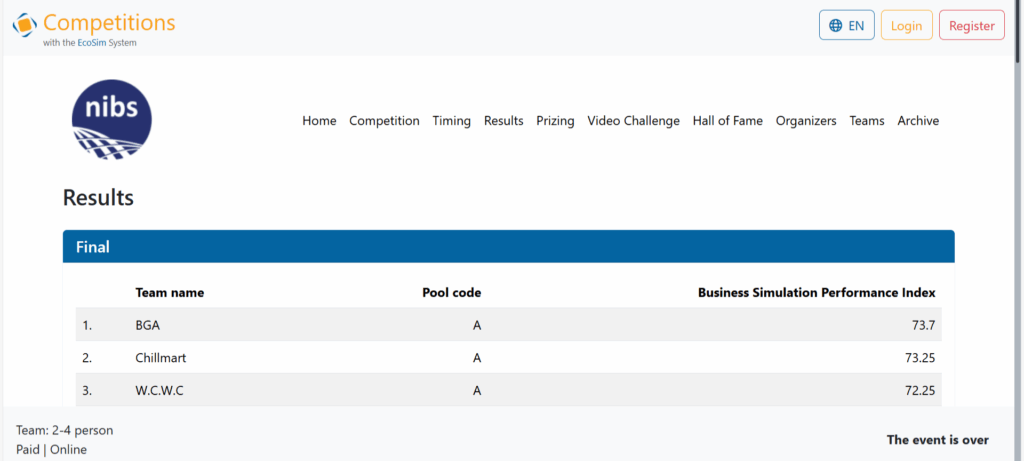Select the Teams menu item
Image resolution: width=1024 pixels, height=461 pixels.
click(x=866, y=121)
